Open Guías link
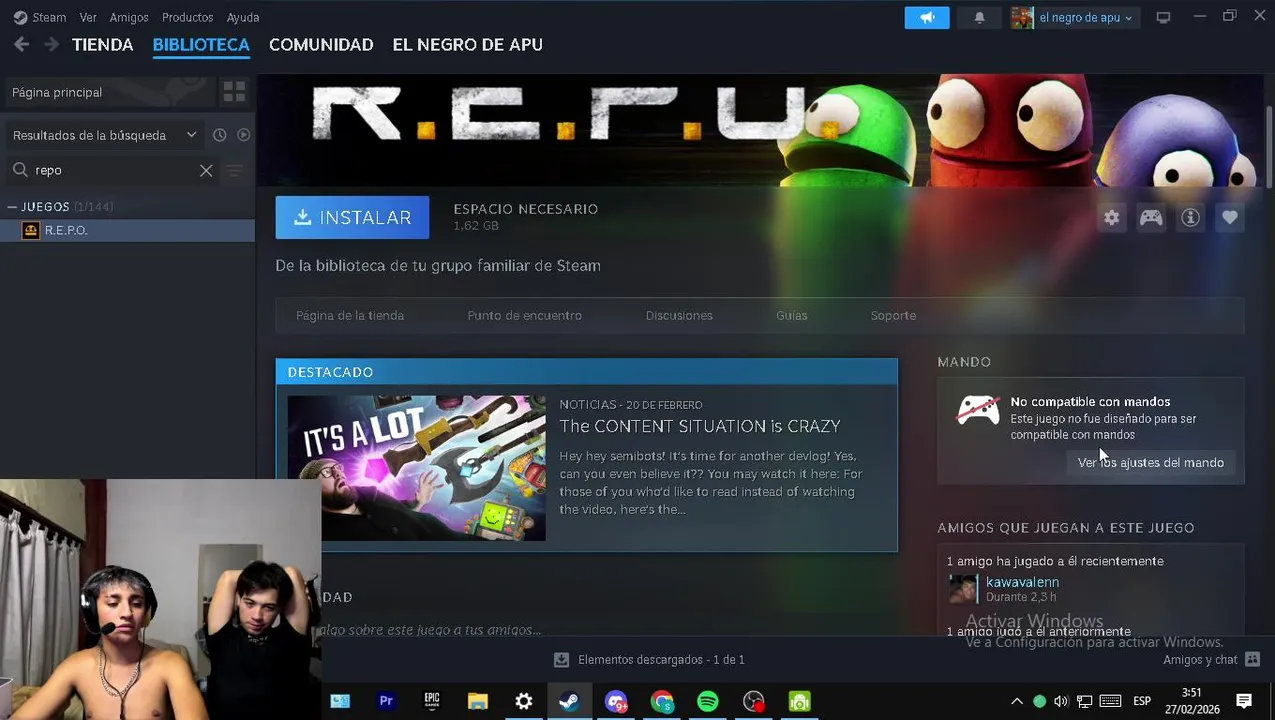The height and width of the screenshot is (720, 1275). 791,316
